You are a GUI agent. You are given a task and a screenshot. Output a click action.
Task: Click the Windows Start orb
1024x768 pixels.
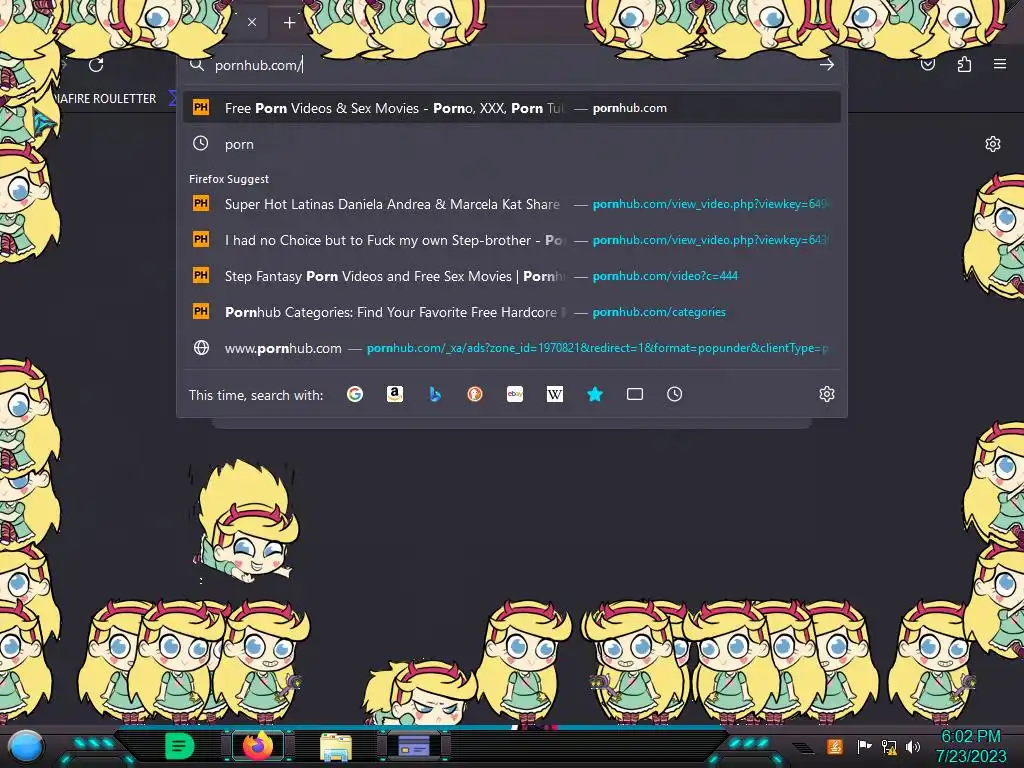coord(25,746)
